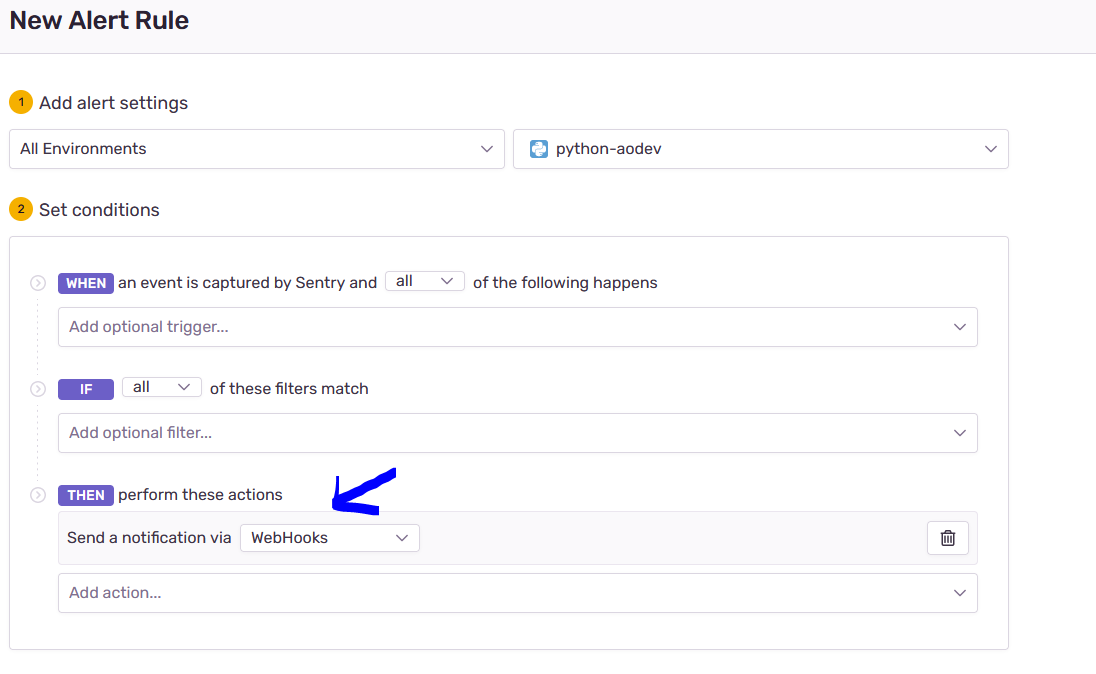The width and height of the screenshot is (1096, 674).
Task: Click the yellow step 1 badge
Action: (21, 103)
